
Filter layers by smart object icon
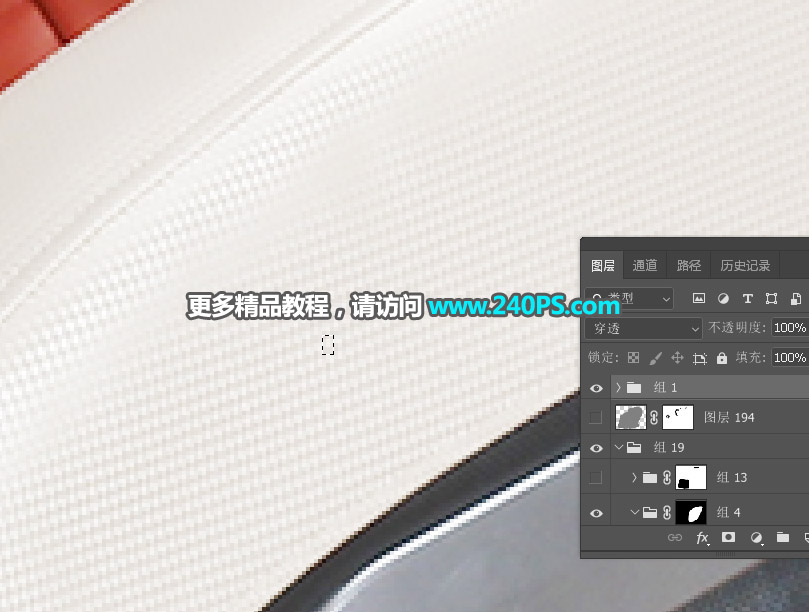[796, 298]
